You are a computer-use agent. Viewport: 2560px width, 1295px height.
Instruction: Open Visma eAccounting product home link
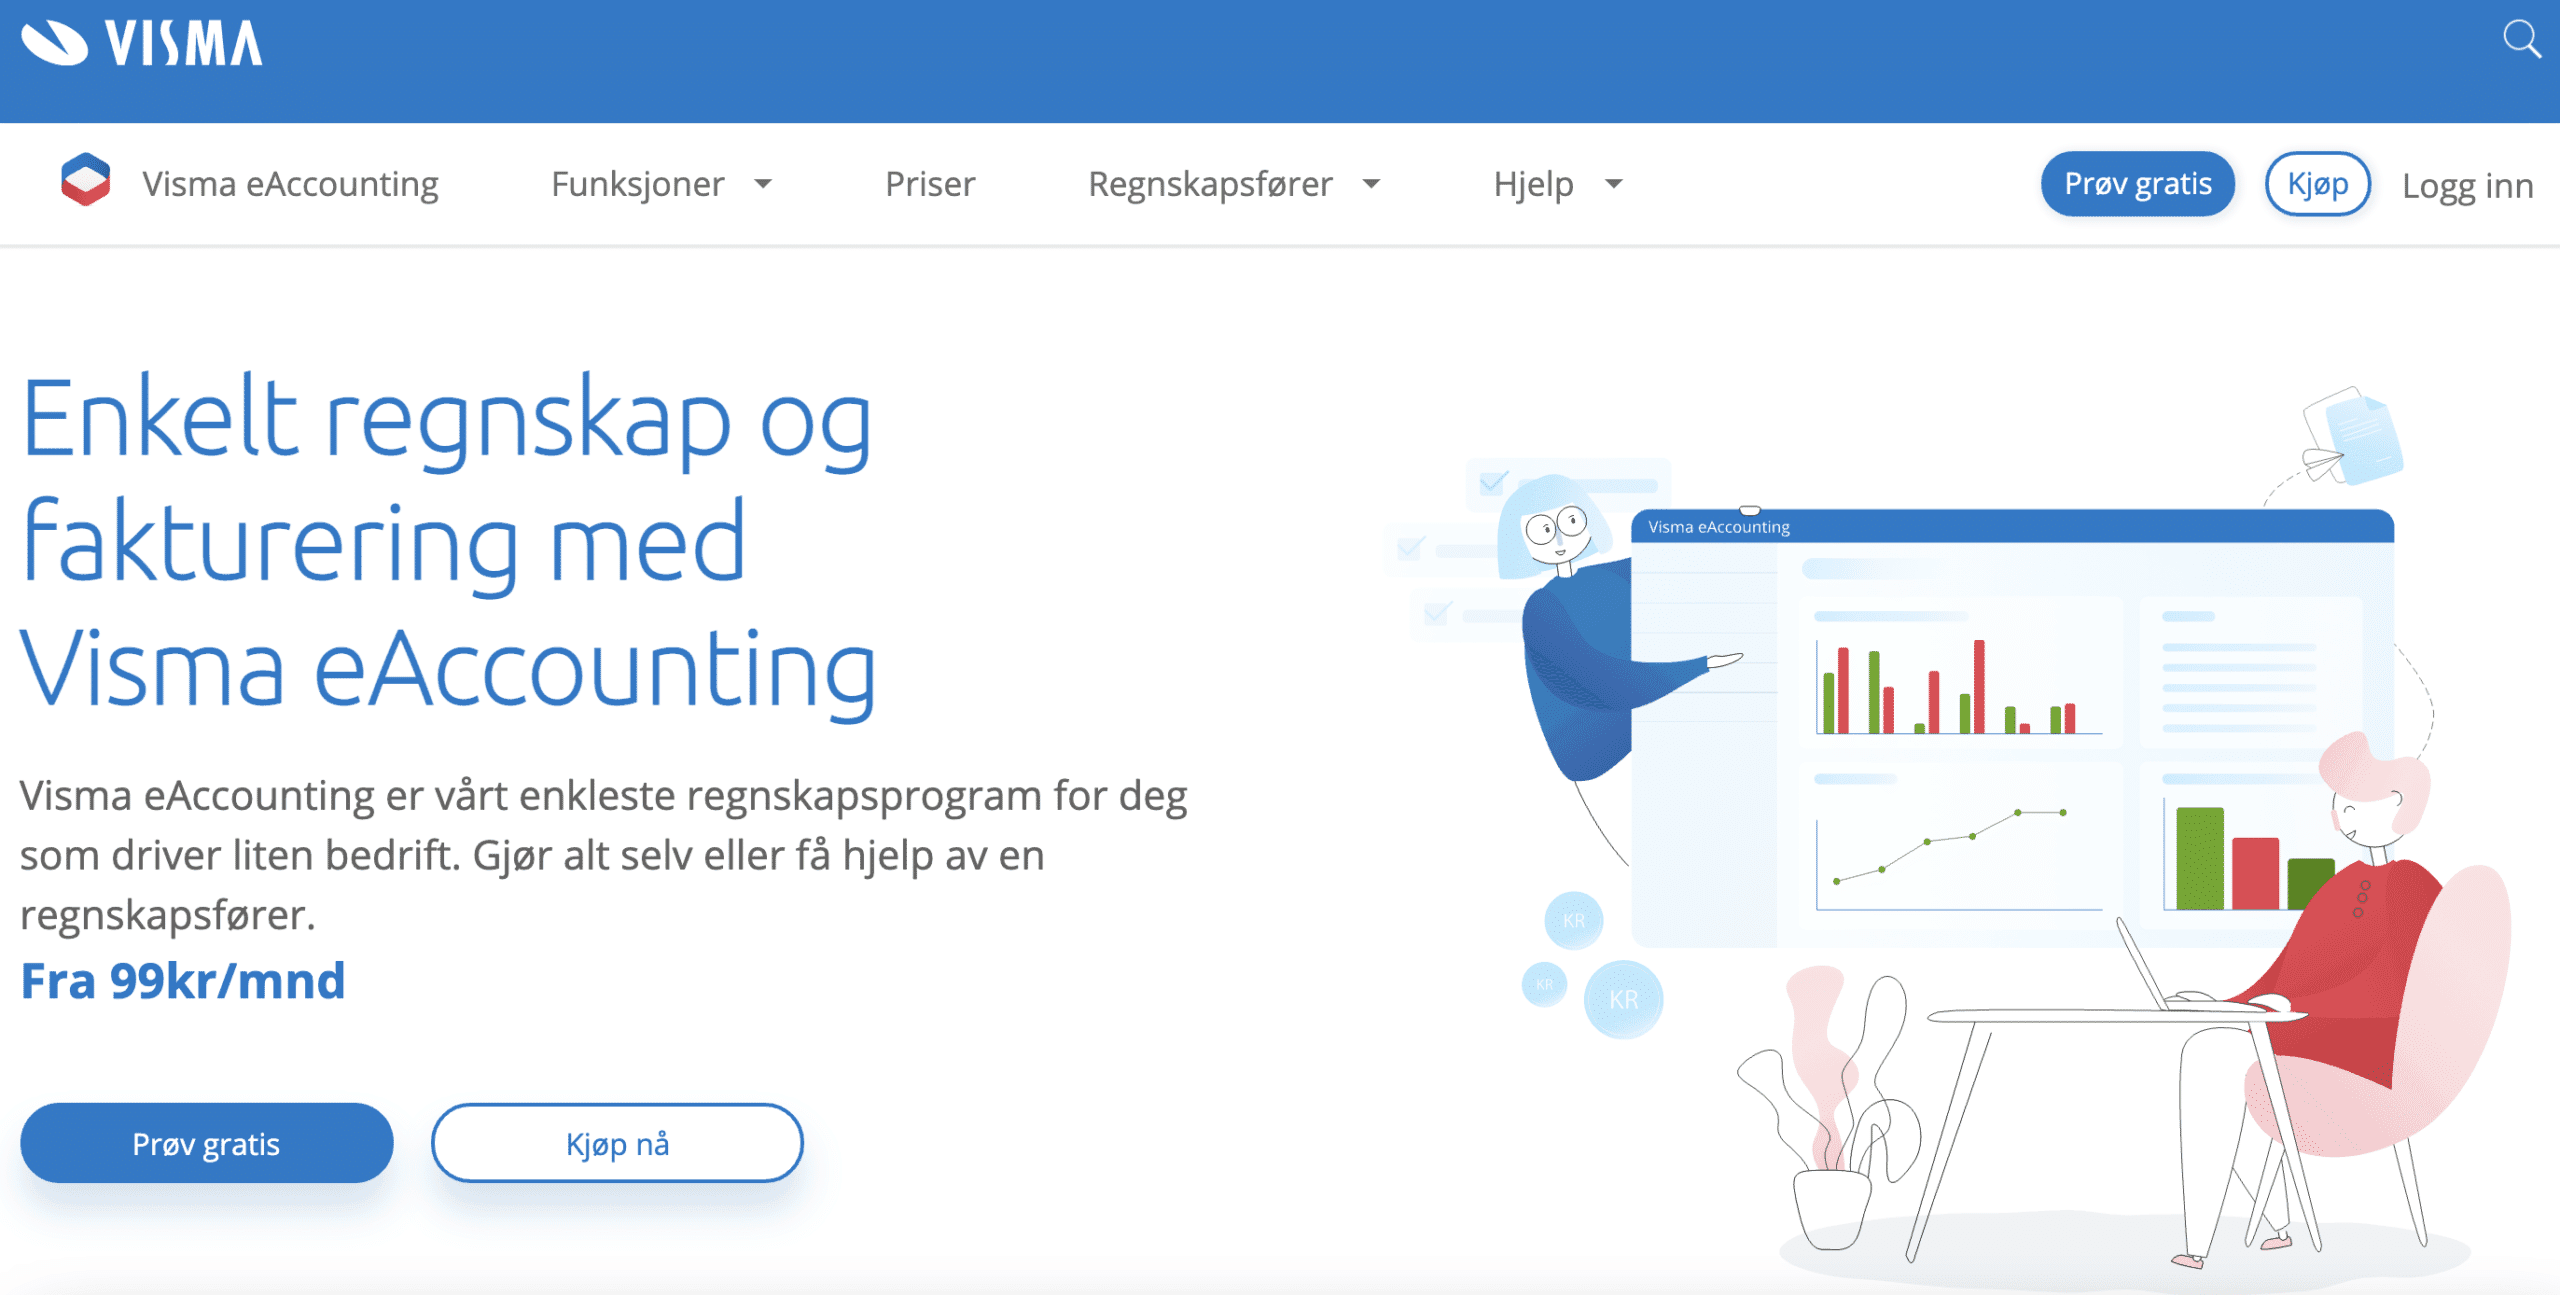290,184
